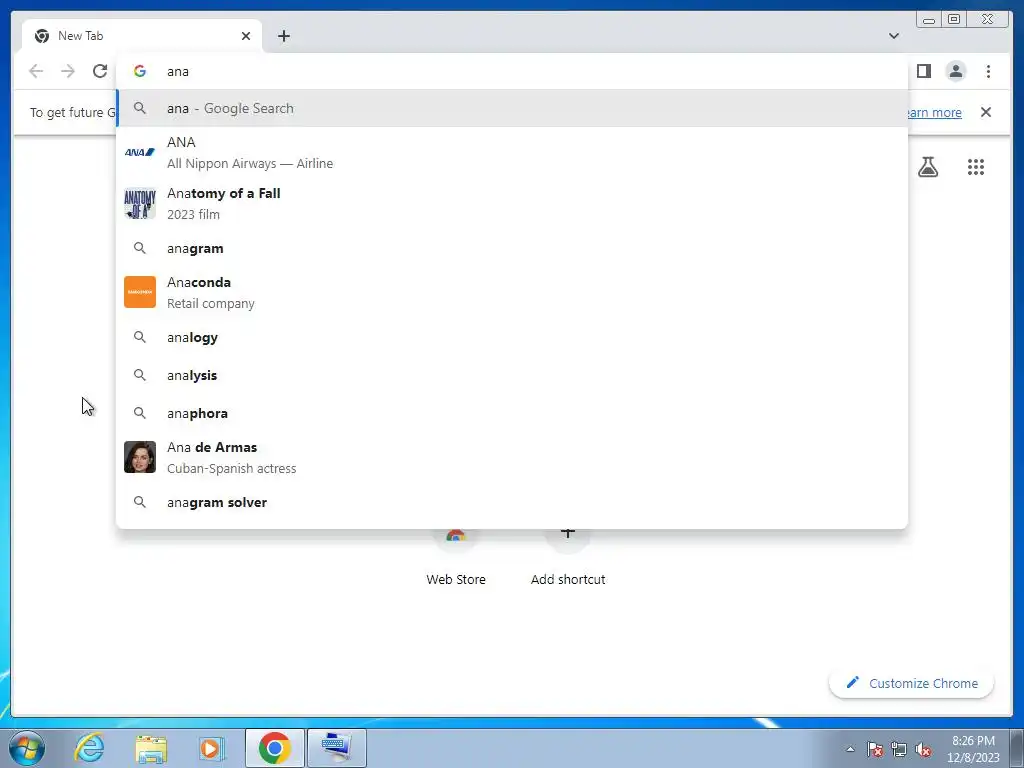This screenshot has width=1024, height=768.
Task: Dismiss the info bar with the X
Action: tap(985, 112)
